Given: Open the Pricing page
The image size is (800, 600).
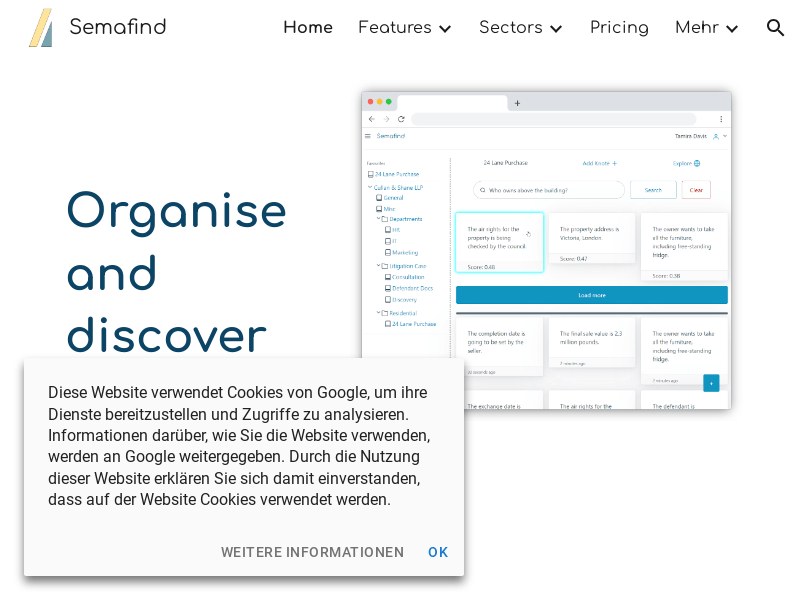Looking at the screenshot, I should click(619, 28).
